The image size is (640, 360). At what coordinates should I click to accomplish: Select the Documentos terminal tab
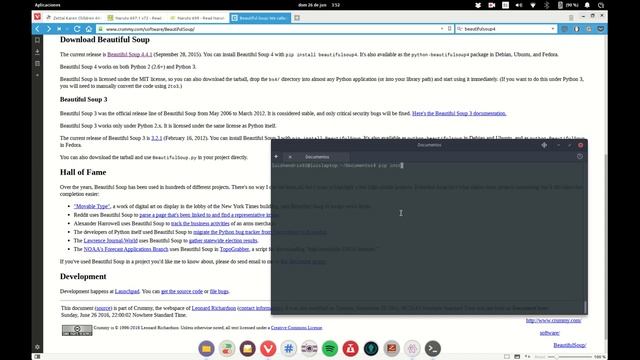(317, 157)
